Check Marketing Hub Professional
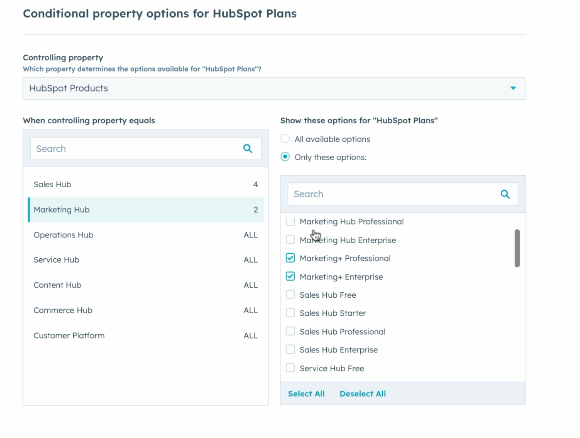The image size is (580, 438). (290, 221)
